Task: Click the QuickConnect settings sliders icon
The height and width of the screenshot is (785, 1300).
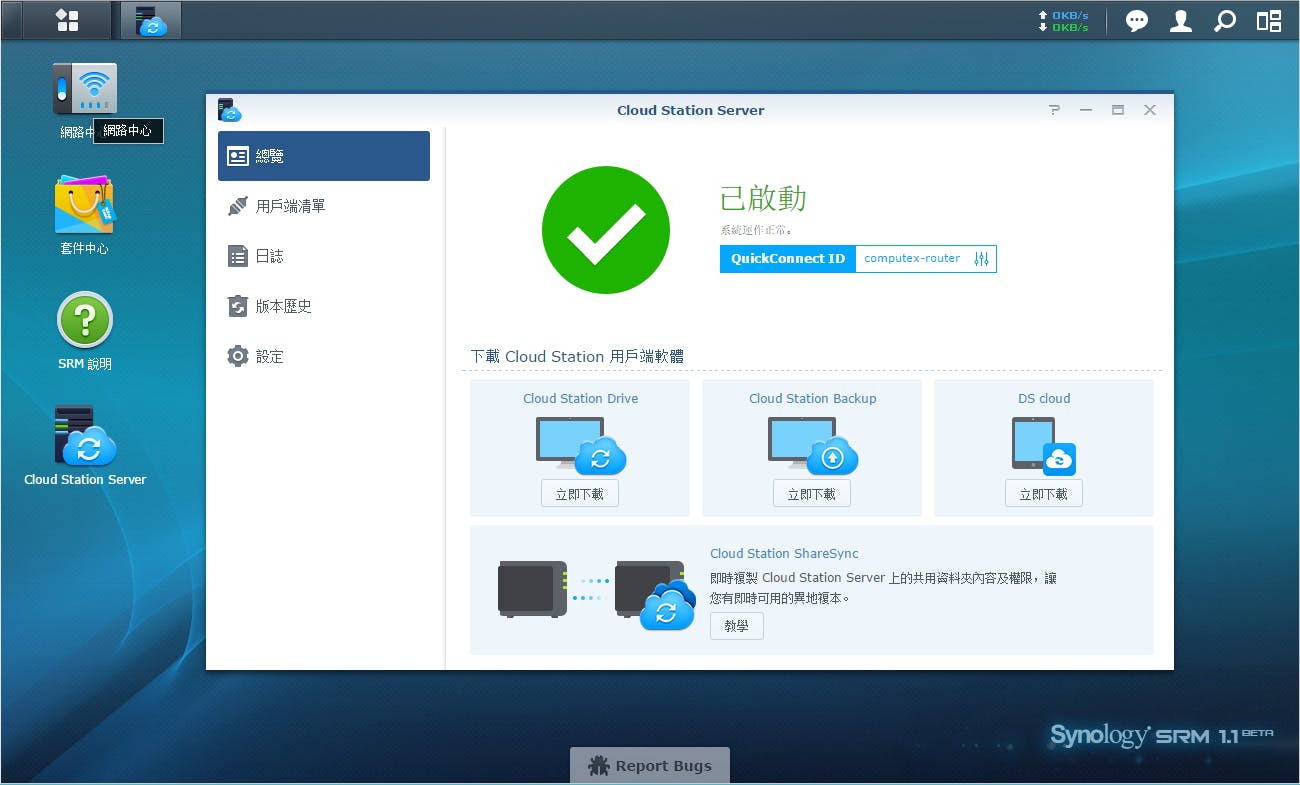Action: [981, 259]
